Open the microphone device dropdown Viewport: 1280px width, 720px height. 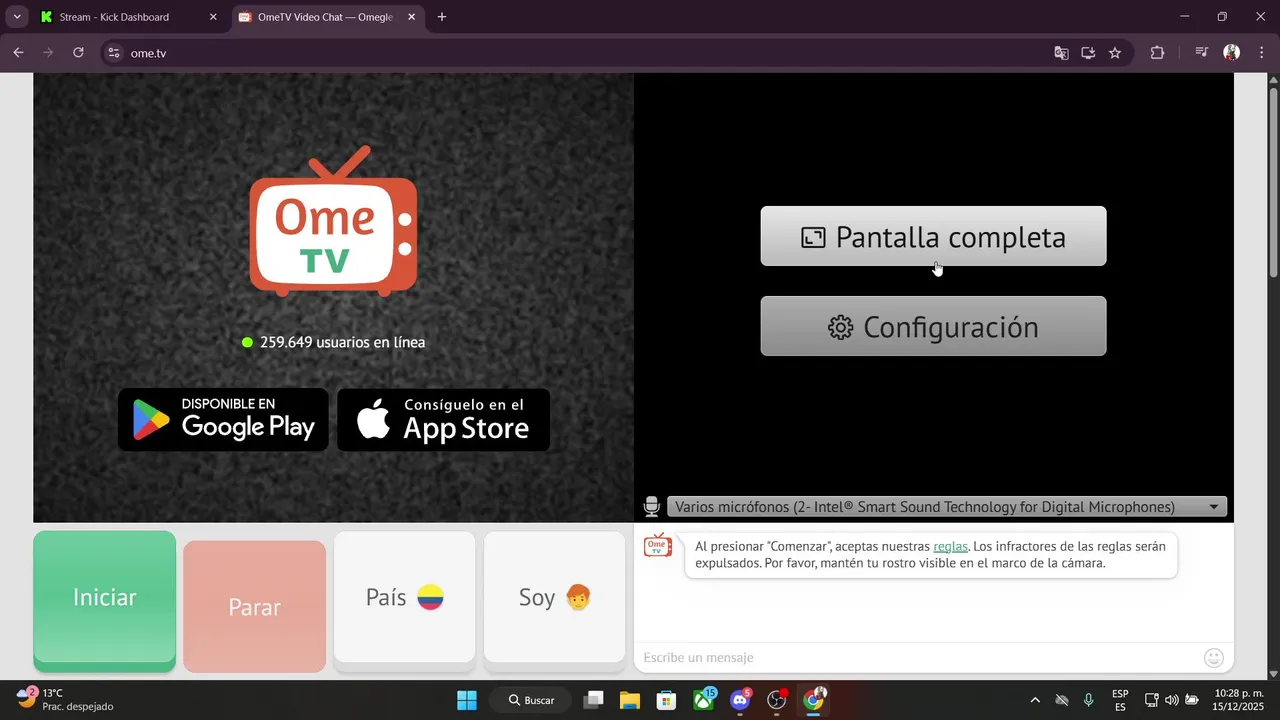(x=946, y=507)
